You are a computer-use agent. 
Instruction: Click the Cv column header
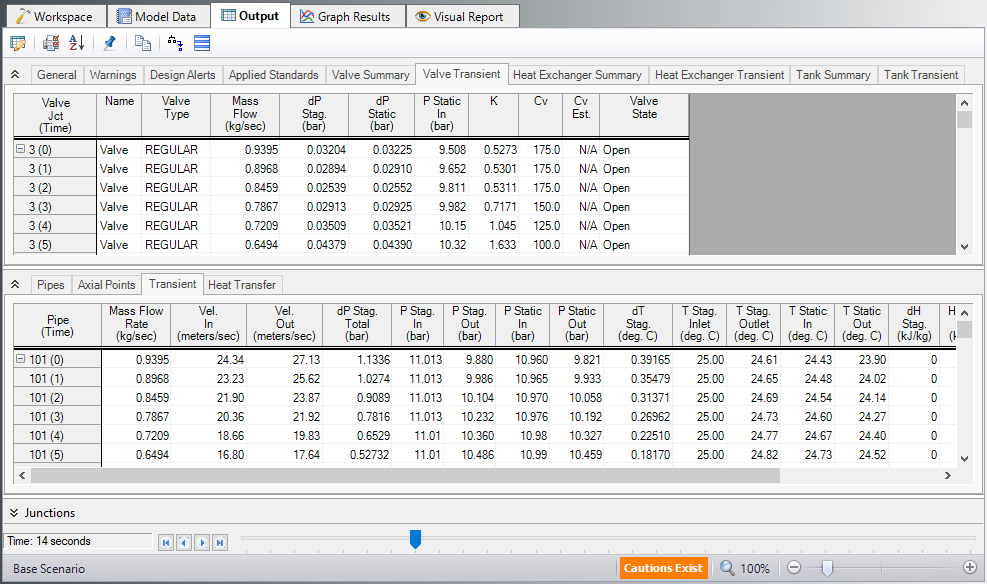click(541, 114)
